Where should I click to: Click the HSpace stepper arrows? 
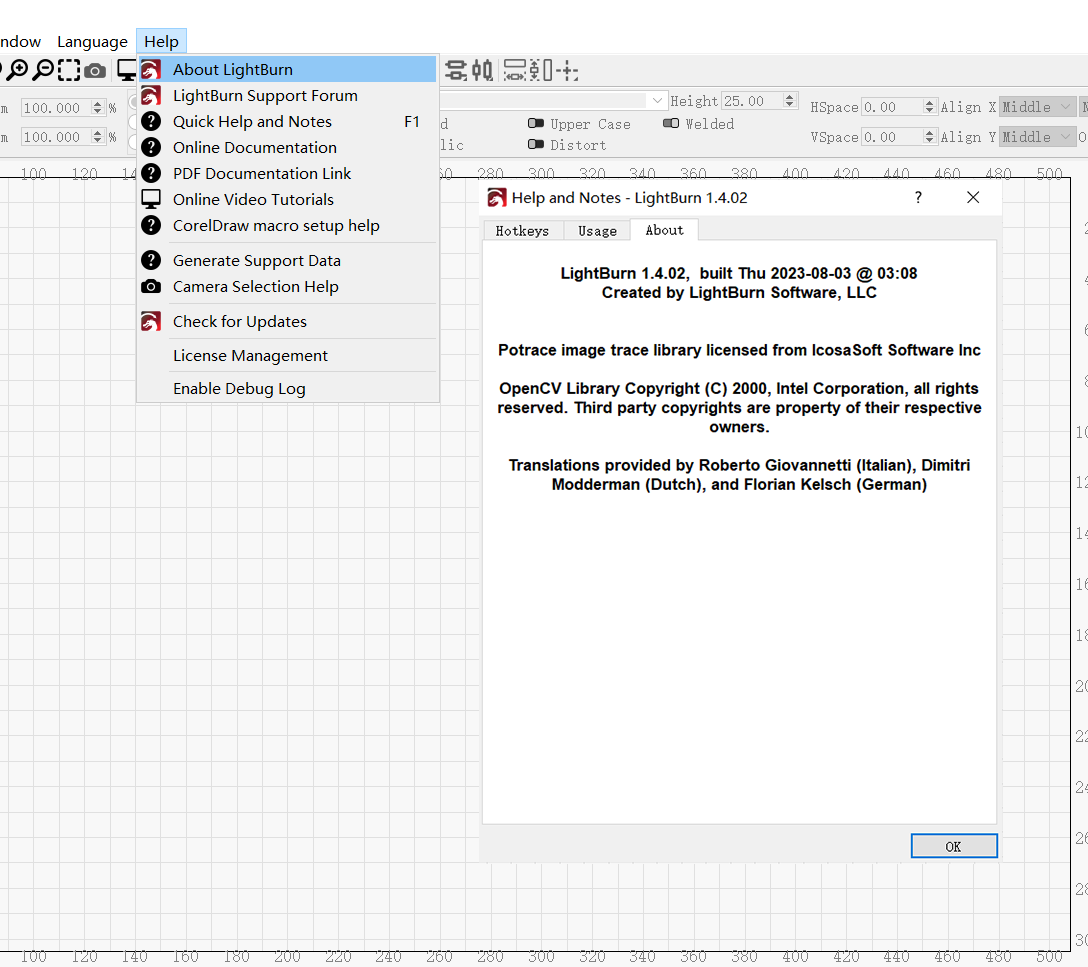(930, 107)
